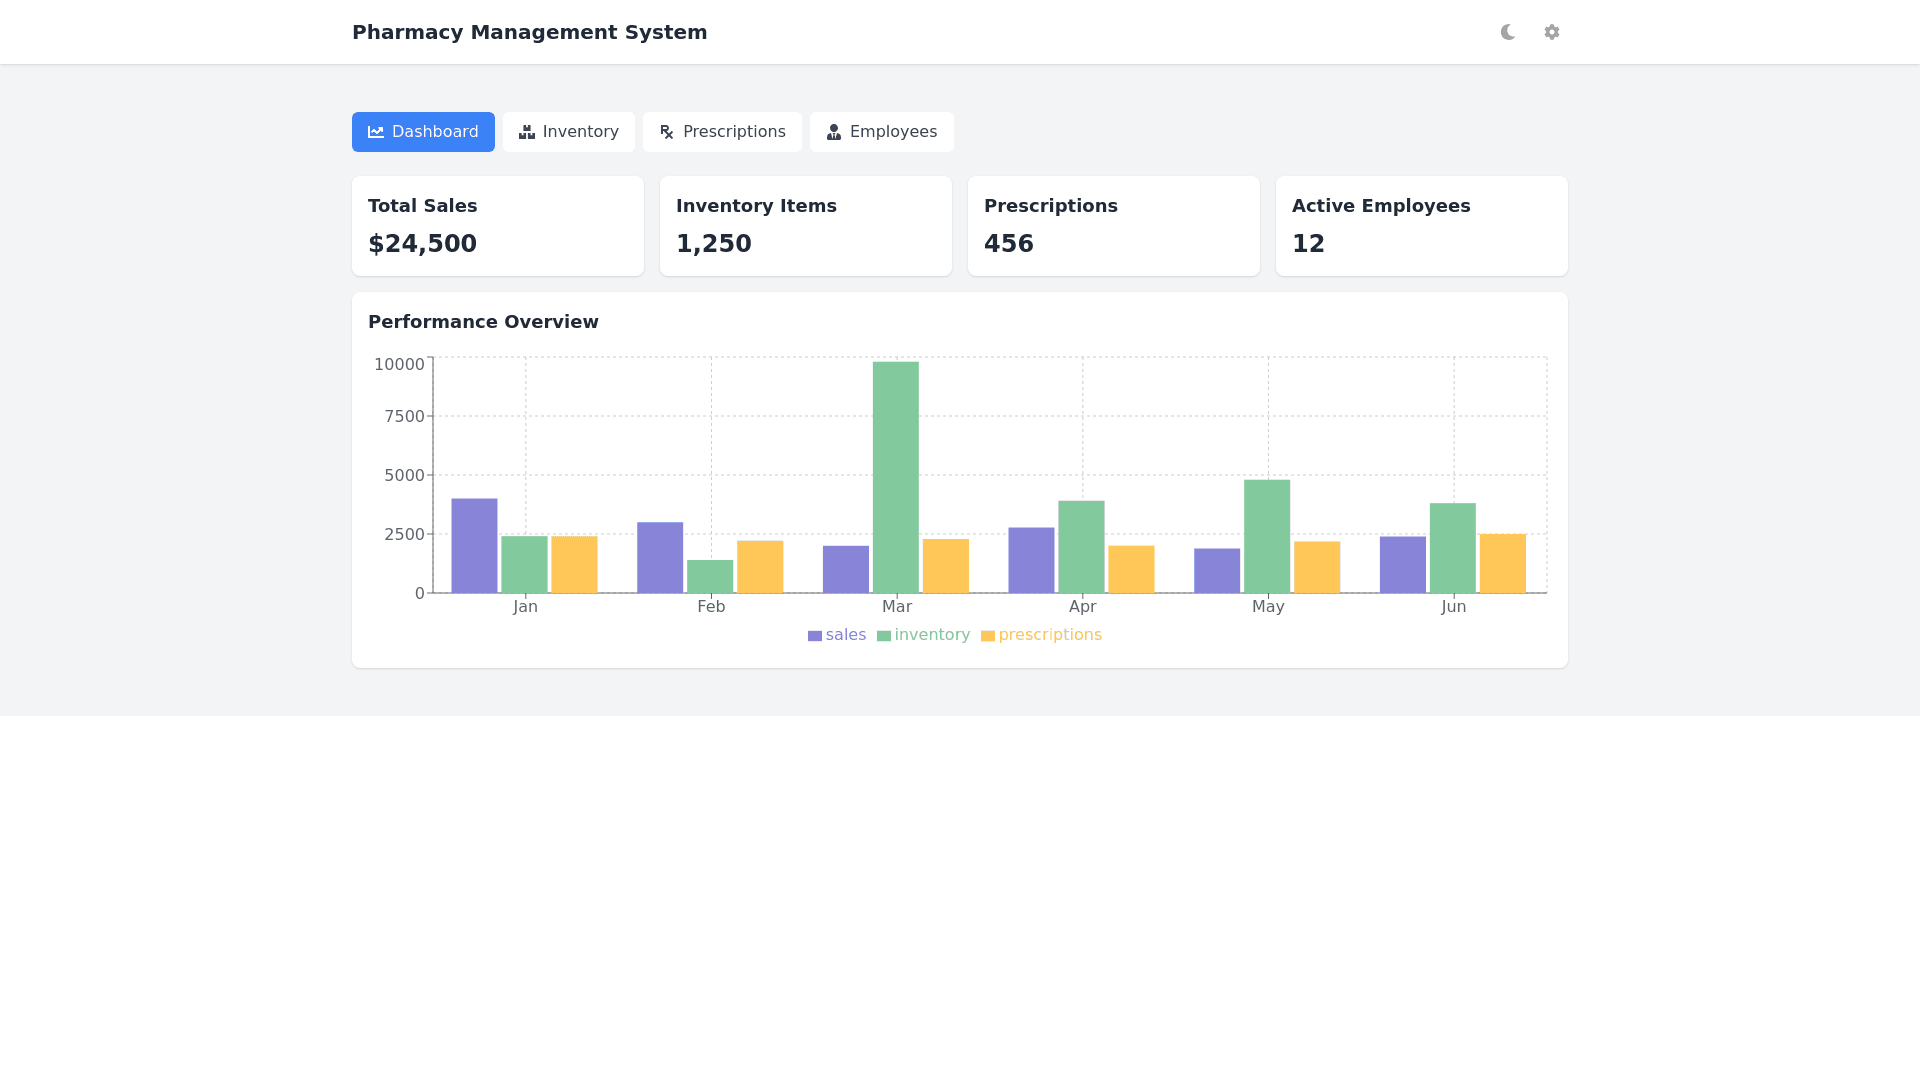Click the Prescriptions Rx icon
Image resolution: width=1920 pixels, height=1080 pixels.
click(x=667, y=132)
